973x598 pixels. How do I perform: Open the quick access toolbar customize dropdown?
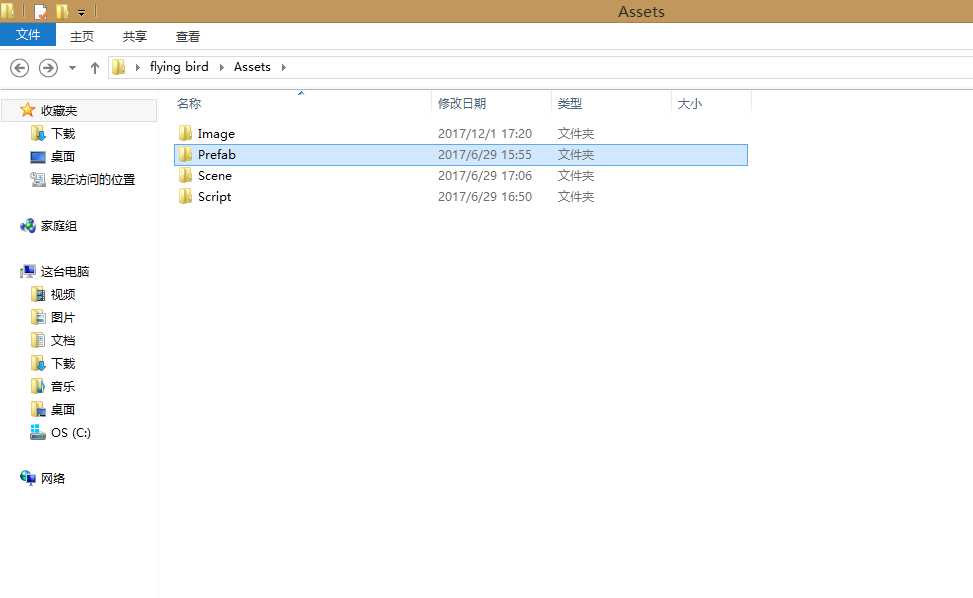[x=81, y=12]
